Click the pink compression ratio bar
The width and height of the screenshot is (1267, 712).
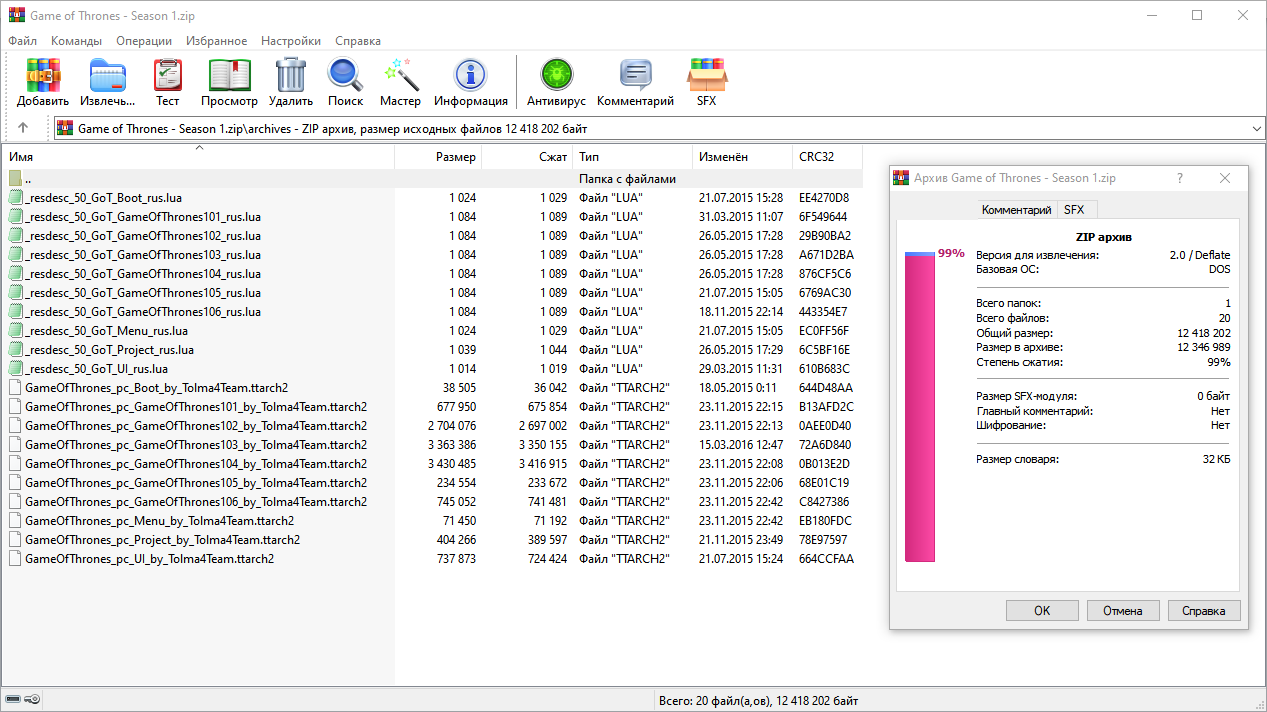(x=920, y=407)
